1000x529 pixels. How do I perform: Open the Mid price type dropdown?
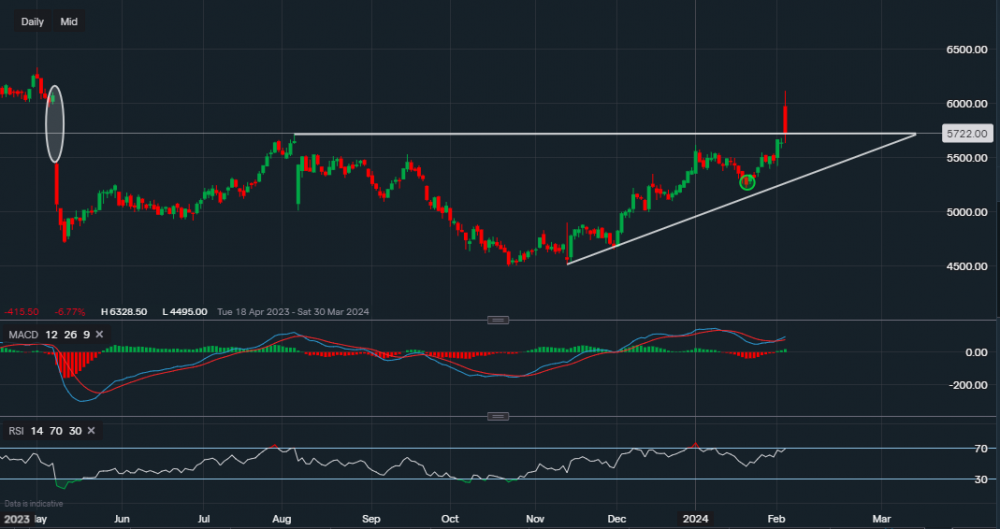69,21
